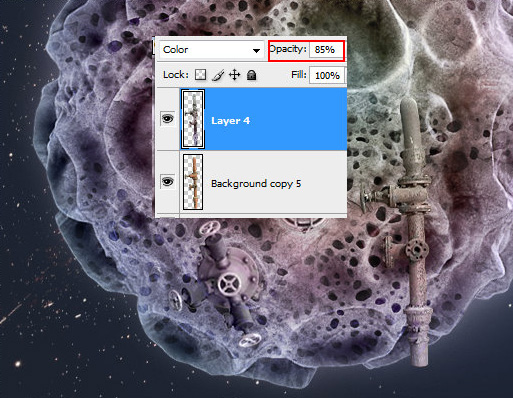Edit the Fill field showing 100%
Viewport: 513px width, 398px height.
tap(327, 75)
